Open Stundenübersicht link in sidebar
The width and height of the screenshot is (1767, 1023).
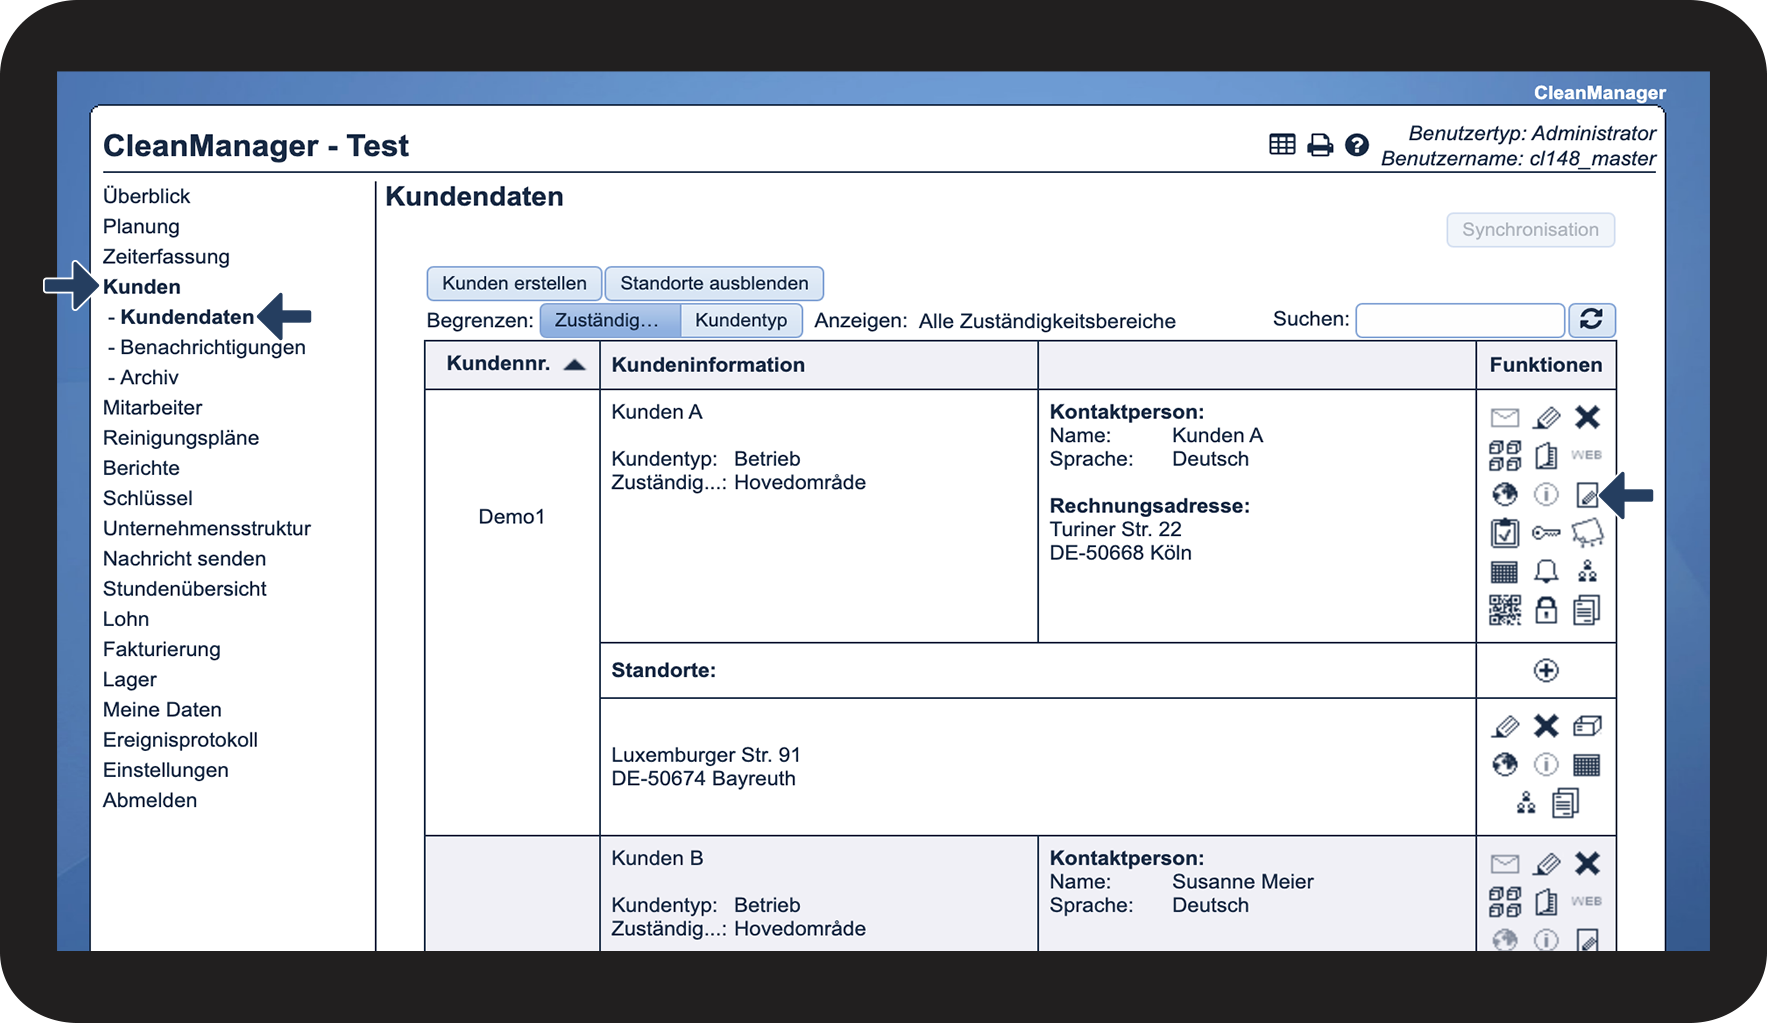point(185,589)
